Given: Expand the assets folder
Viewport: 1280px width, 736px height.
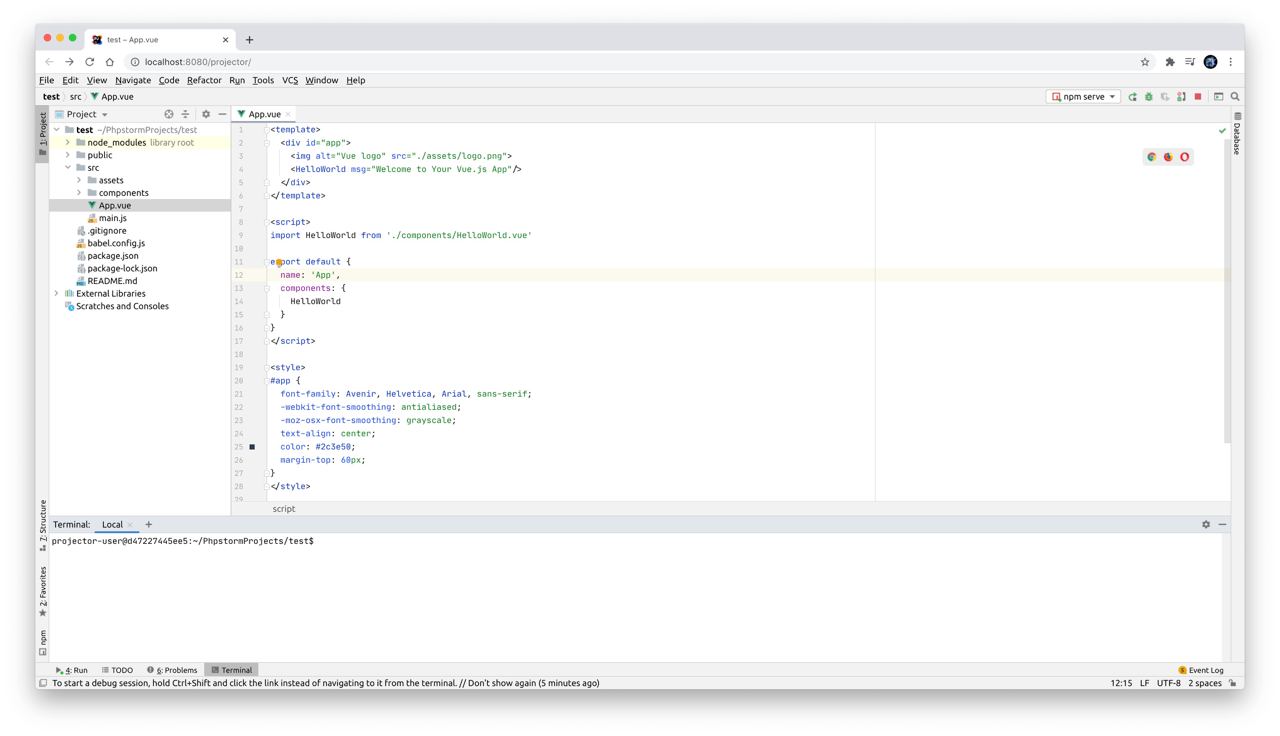Looking at the screenshot, I should [79, 180].
